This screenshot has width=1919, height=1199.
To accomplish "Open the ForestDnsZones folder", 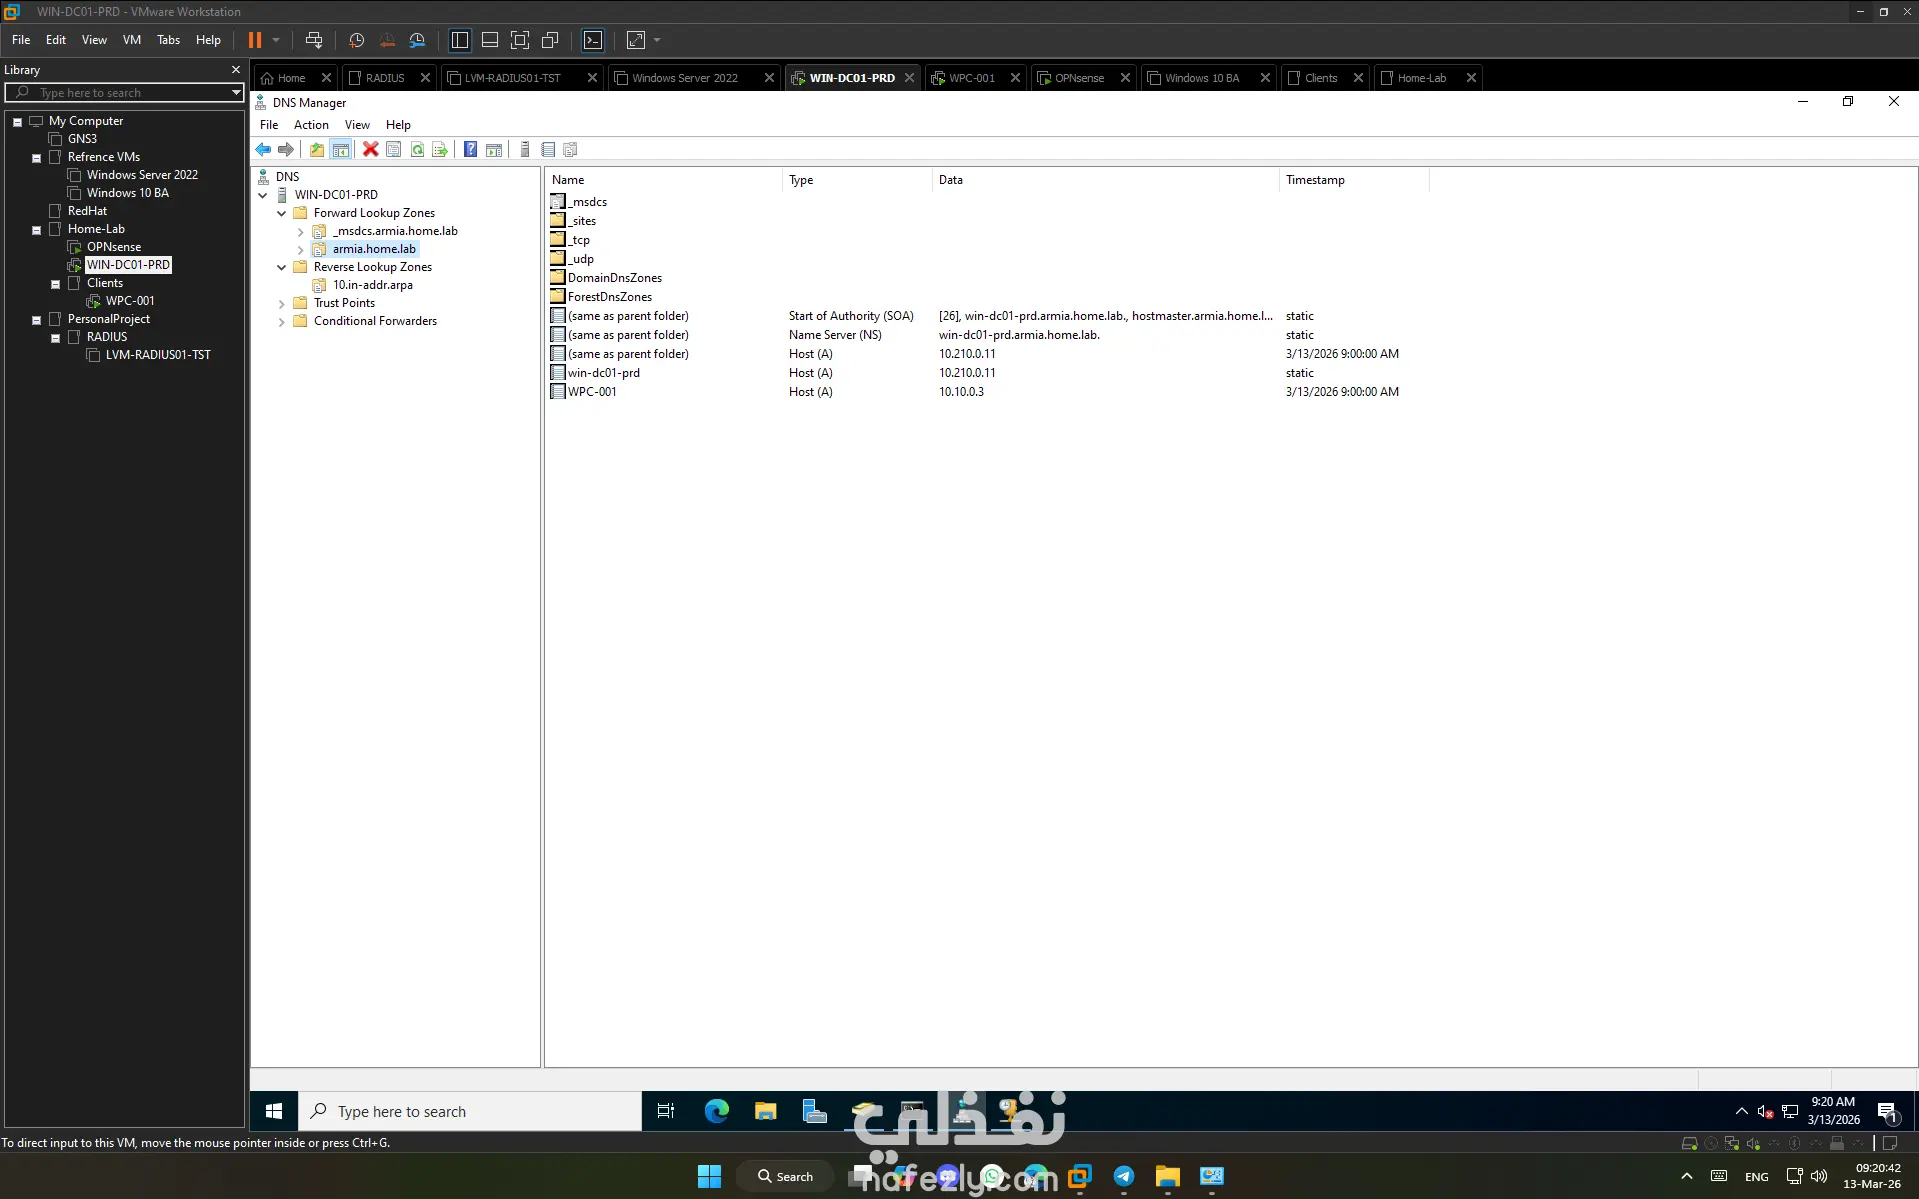I will (609, 297).
